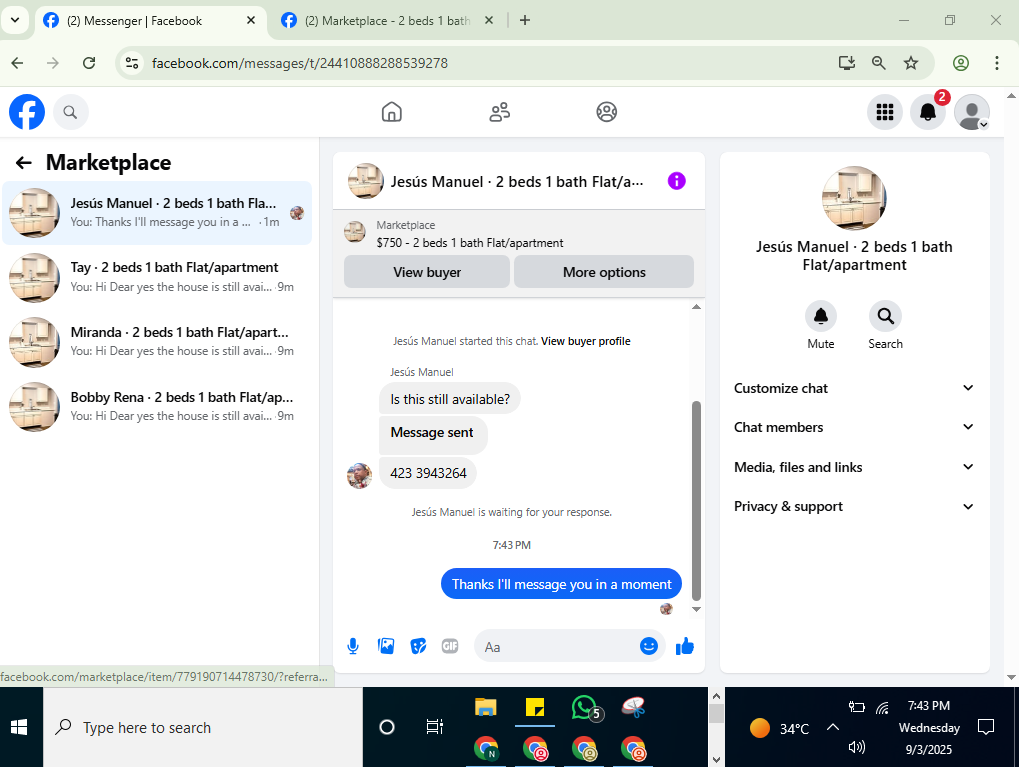The height and width of the screenshot is (767, 1019).
Task: Expand Customize chat section
Action: (854, 388)
